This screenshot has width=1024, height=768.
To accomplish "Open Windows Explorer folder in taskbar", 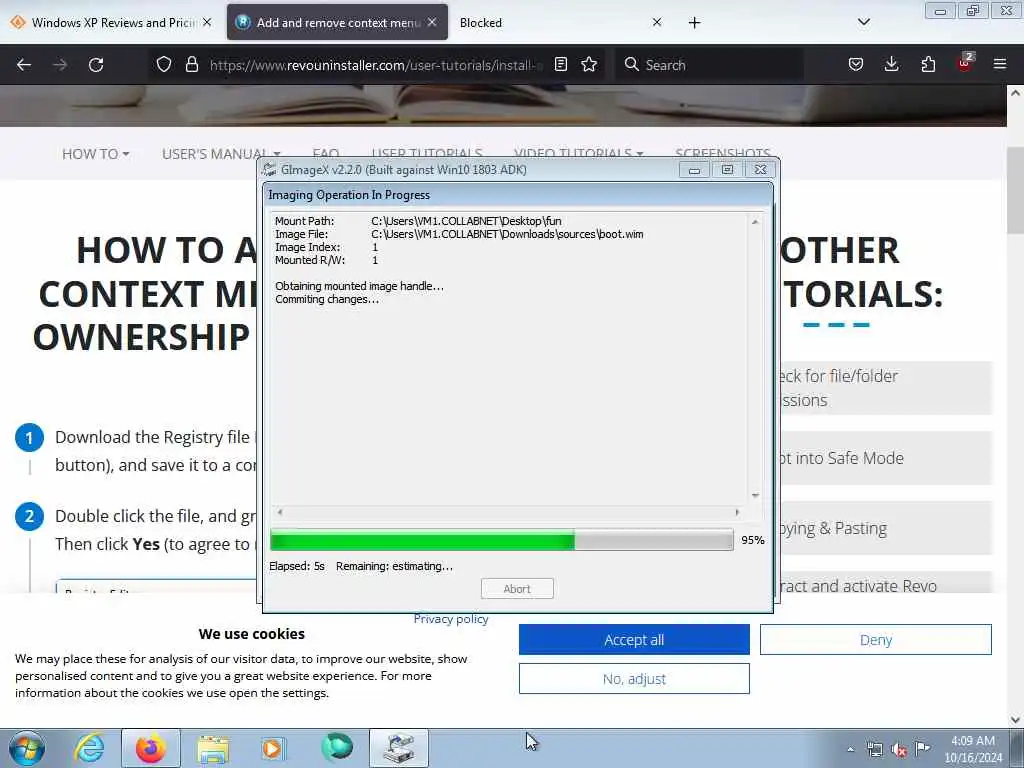I will [213, 748].
